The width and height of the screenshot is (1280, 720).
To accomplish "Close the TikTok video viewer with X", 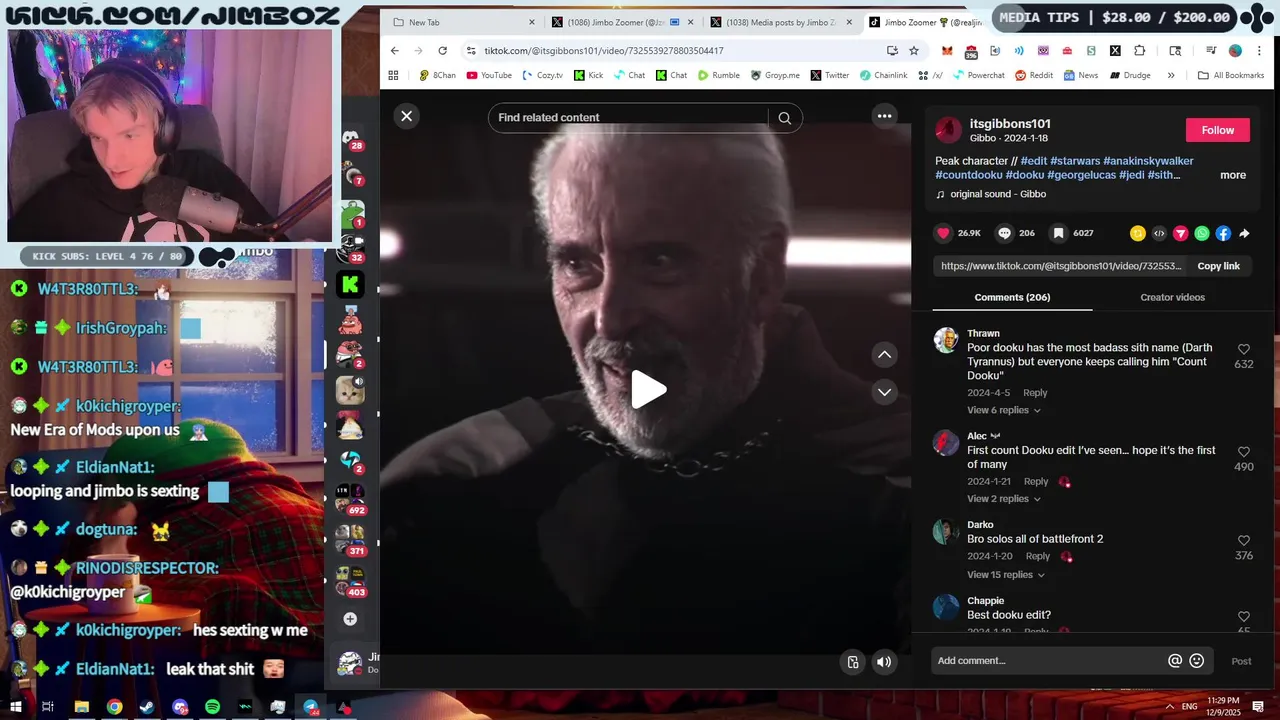I will (x=406, y=116).
